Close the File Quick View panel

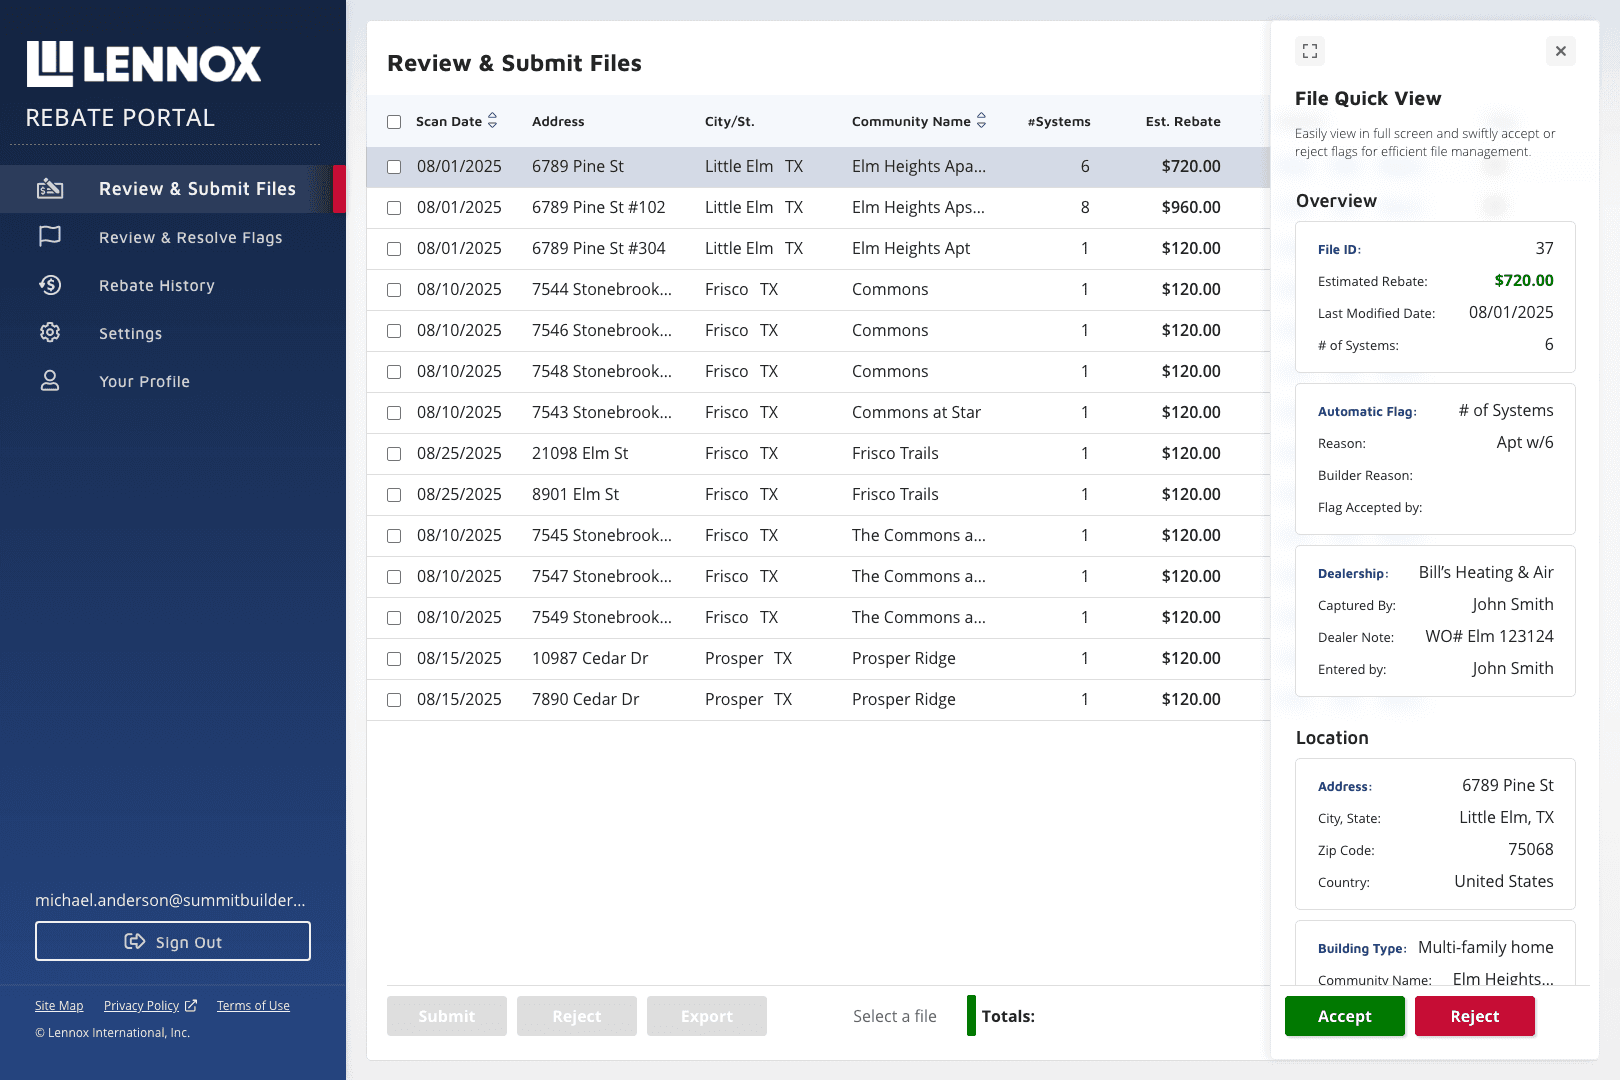coord(1561,51)
